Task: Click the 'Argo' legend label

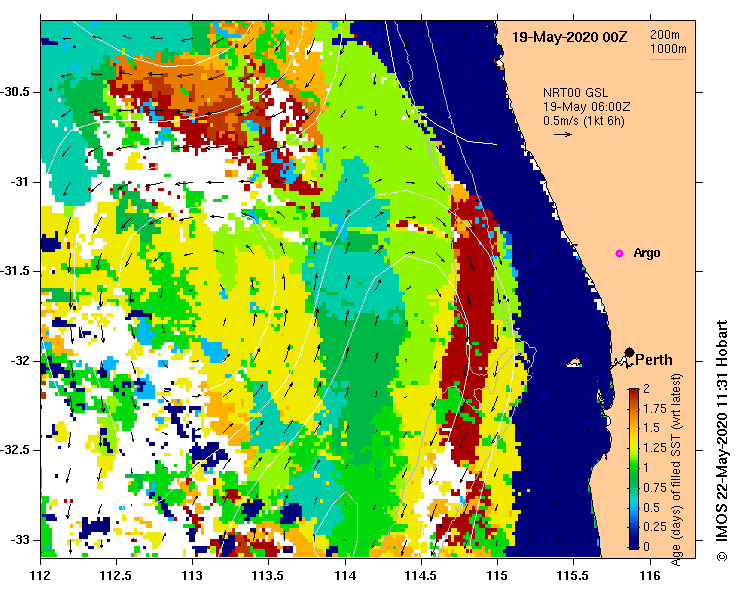Action: pyautogui.click(x=647, y=253)
